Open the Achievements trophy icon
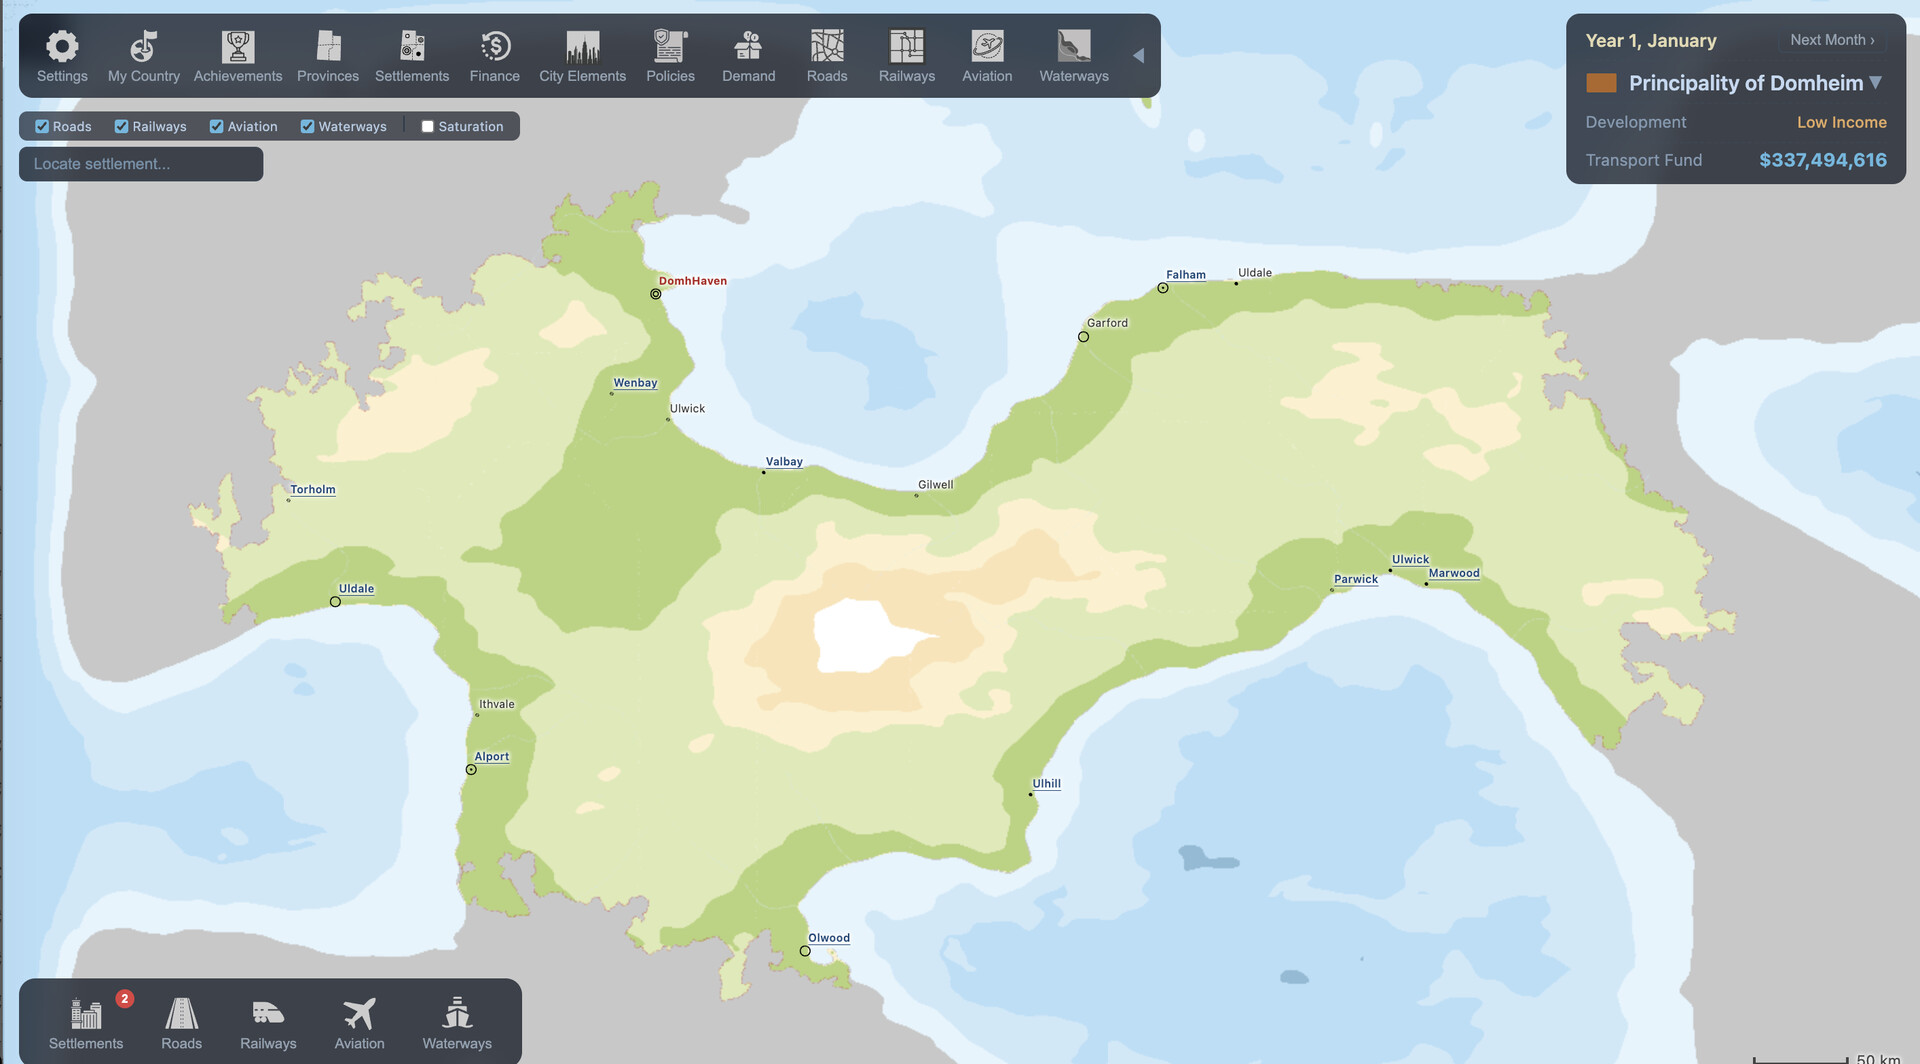1920x1064 pixels. pos(238,47)
